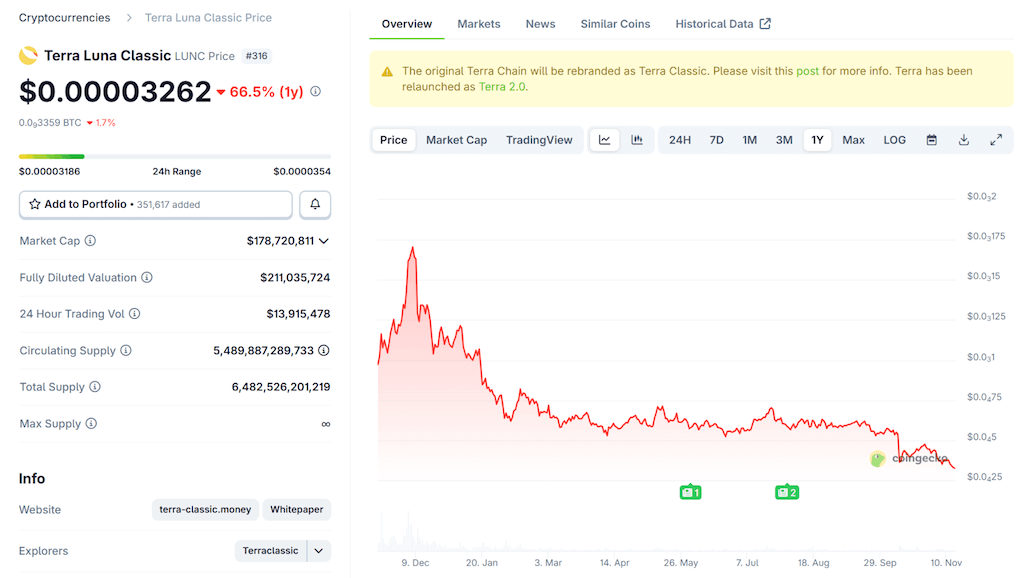Select the Max timeframe
The image size is (1033, 578).
(x=853, y=140)
